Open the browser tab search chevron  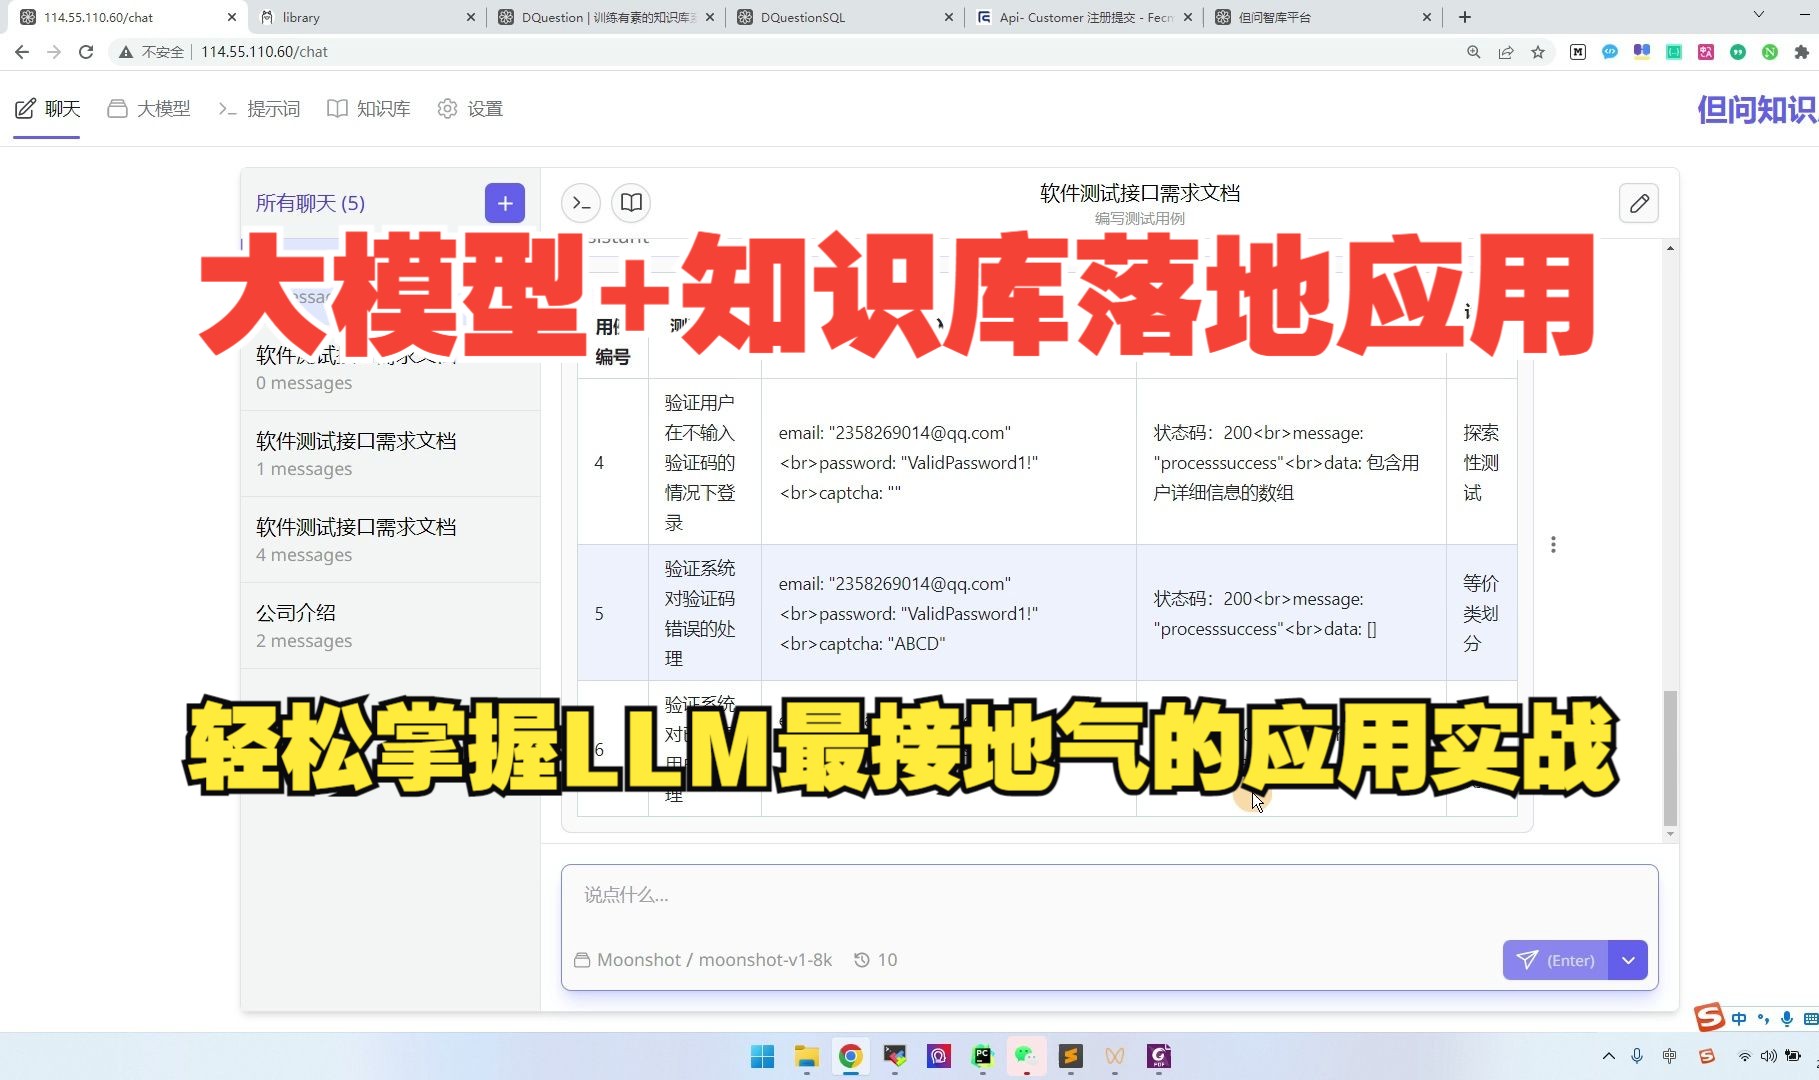[x=1758, y=16]
